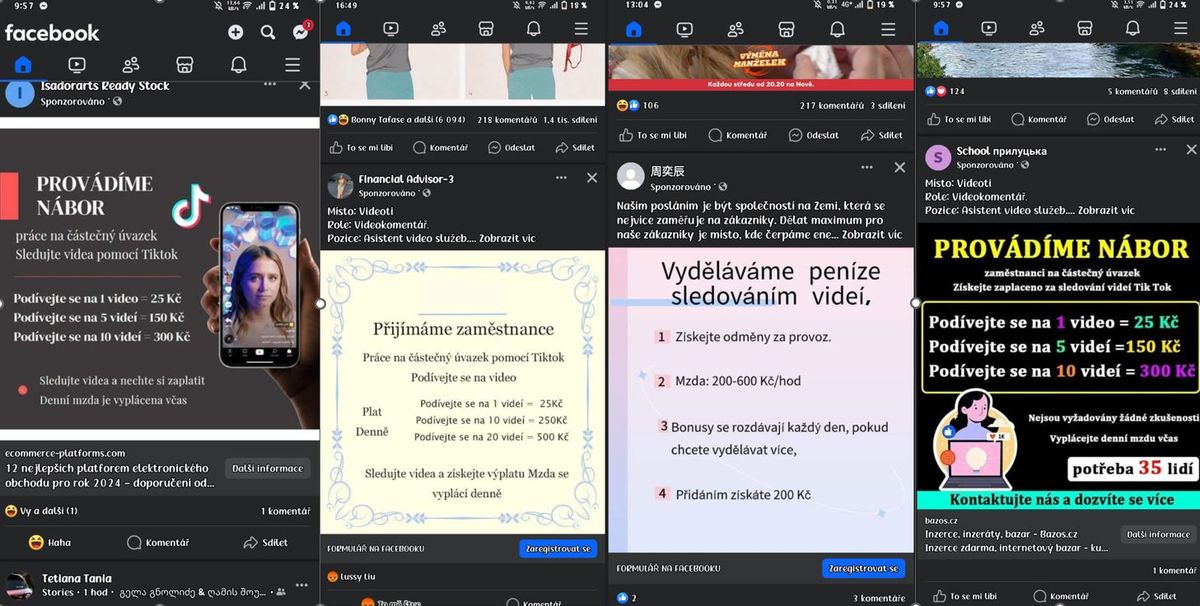Open Tetiana Tania's story avatar
1200x606 pixels.
[x=19, y=586]
